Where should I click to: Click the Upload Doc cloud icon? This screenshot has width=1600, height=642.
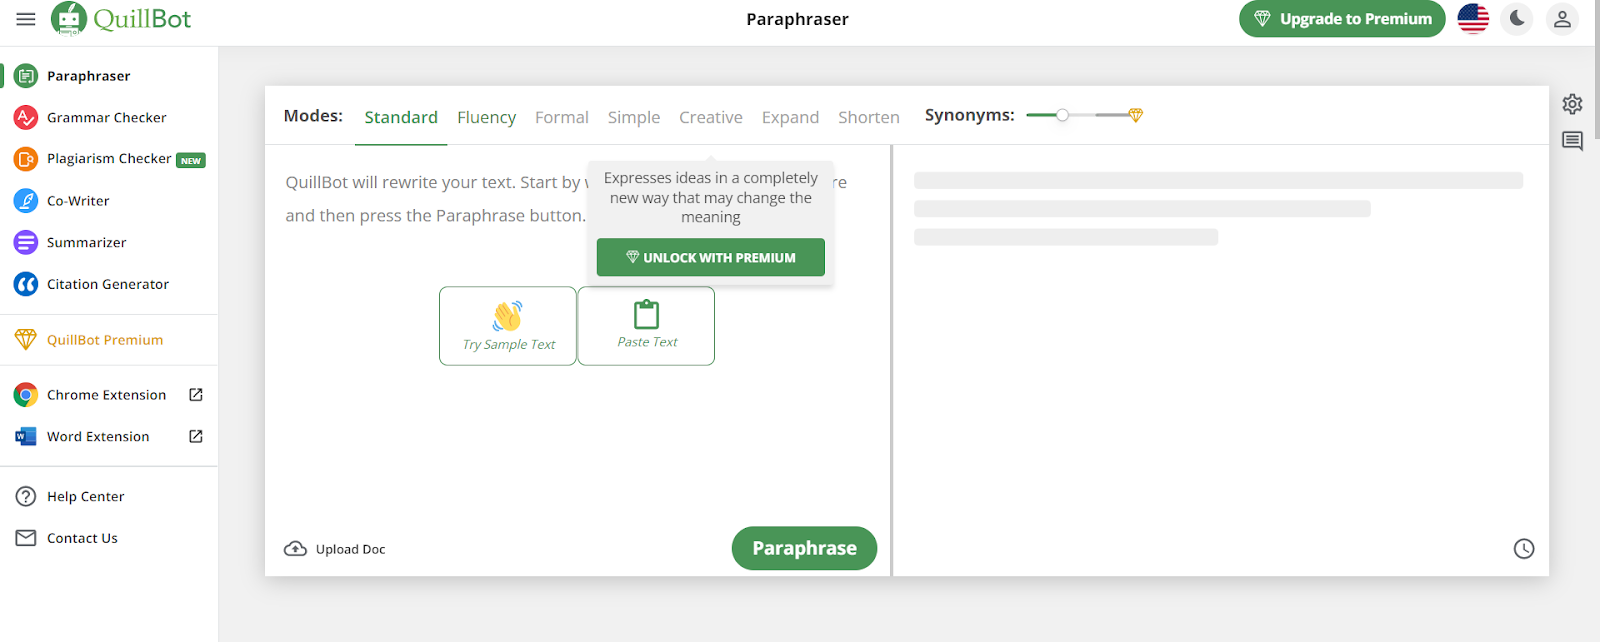(295, 549)
